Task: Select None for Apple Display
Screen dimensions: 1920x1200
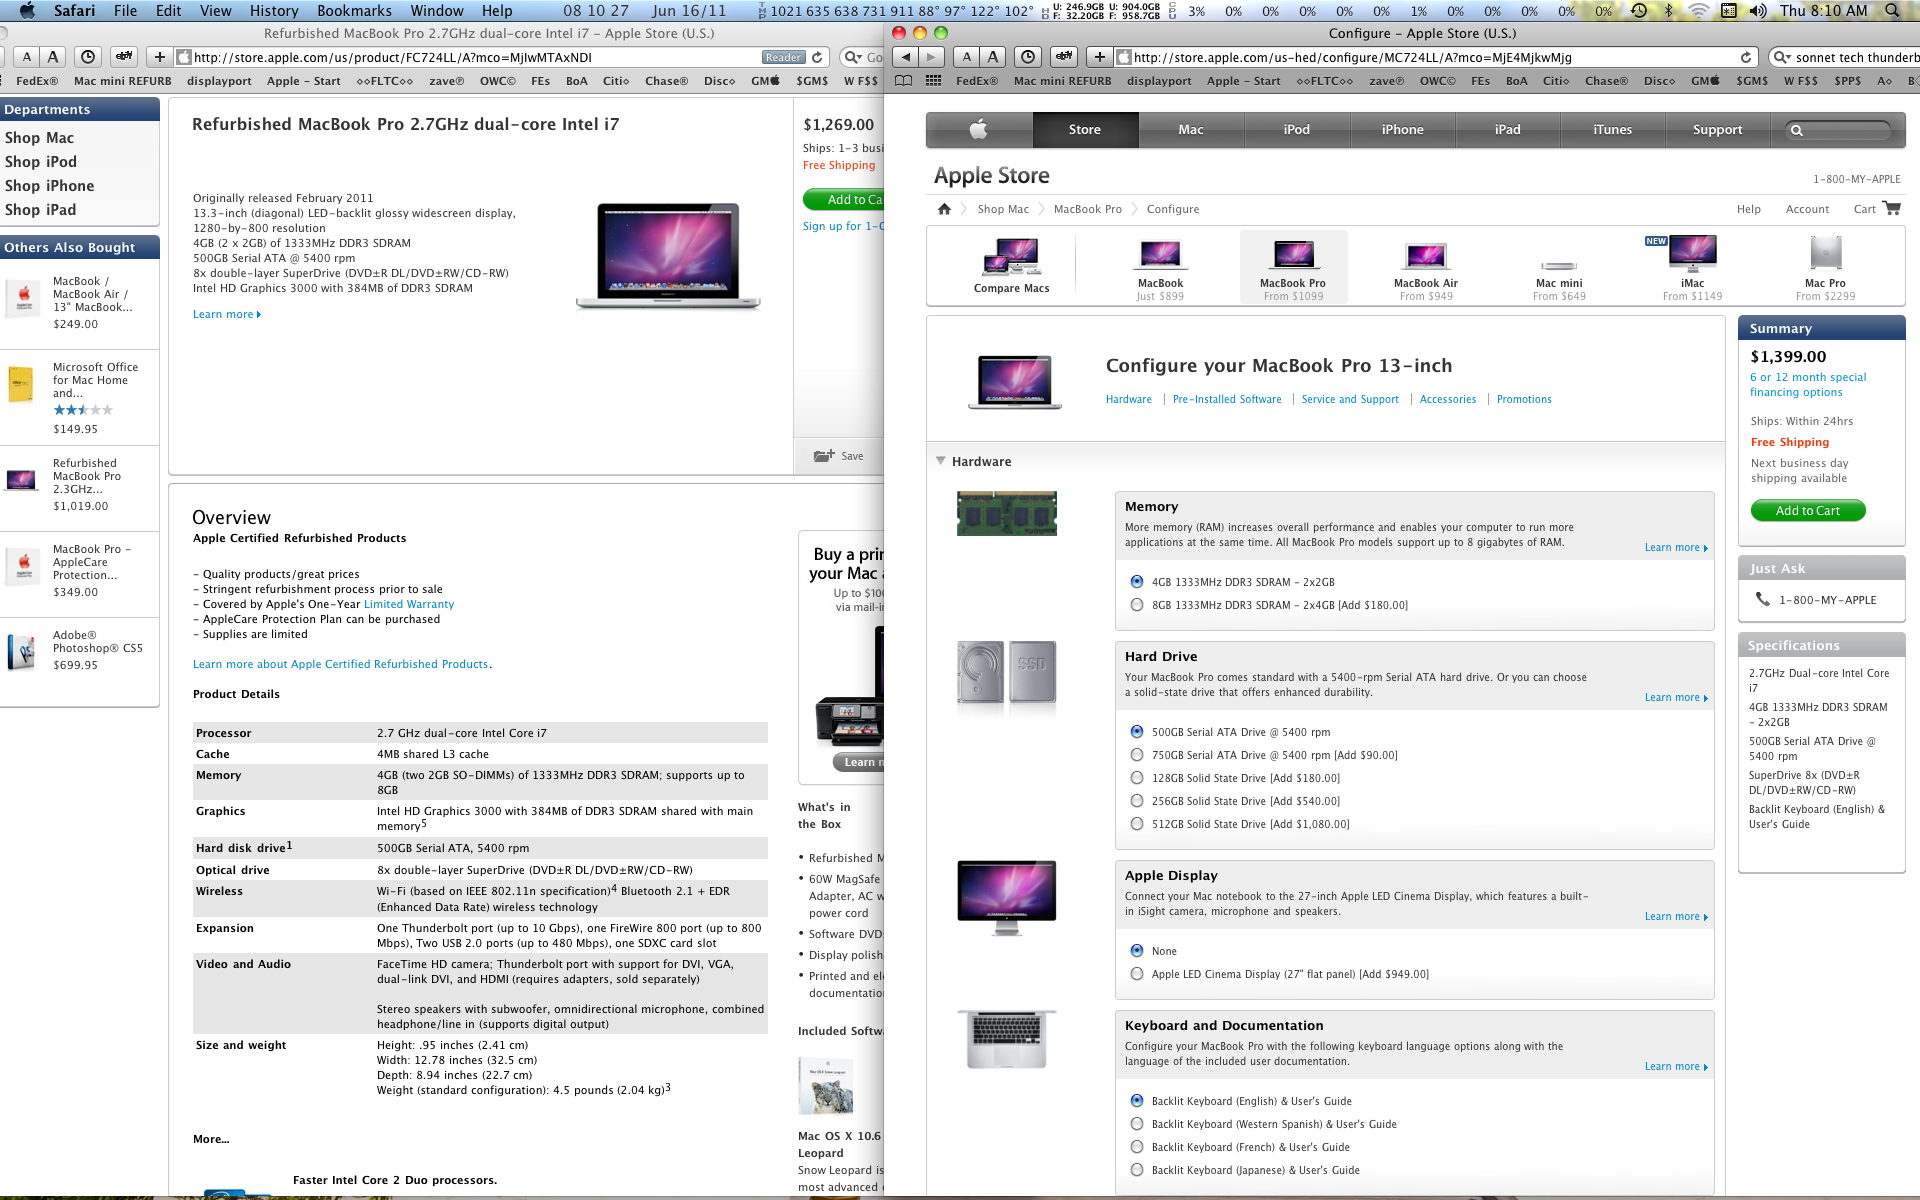Action: point(1137,950)
